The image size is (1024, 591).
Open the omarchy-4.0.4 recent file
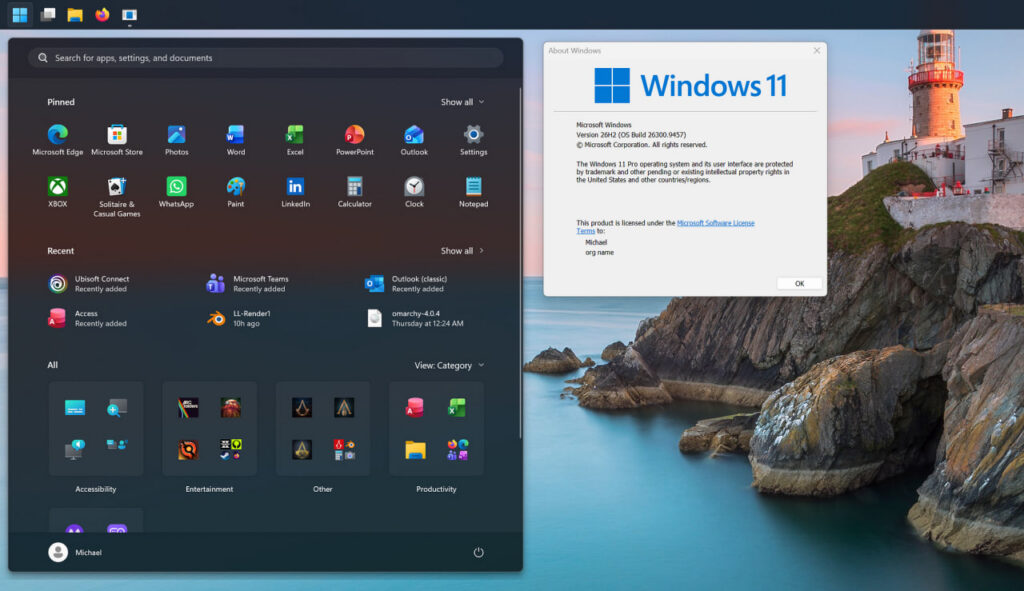[415, 318]
